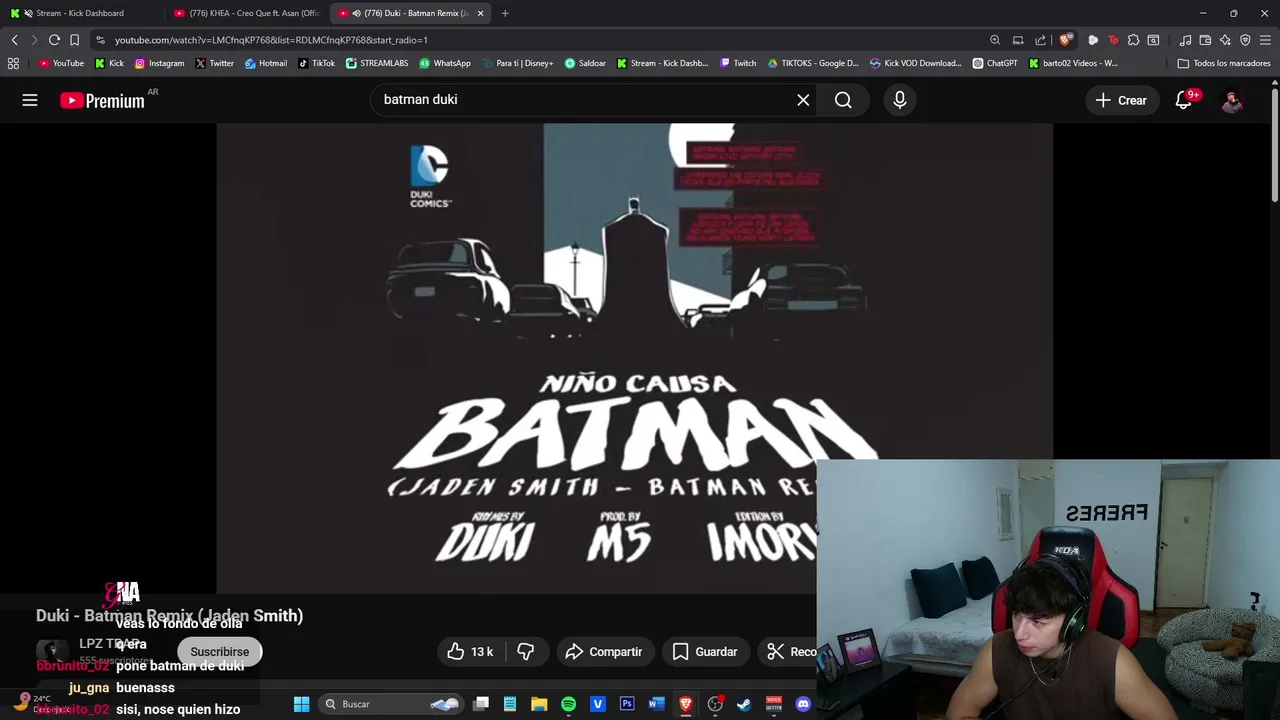Open the Instagram bookmark

[x=159, y=63]
